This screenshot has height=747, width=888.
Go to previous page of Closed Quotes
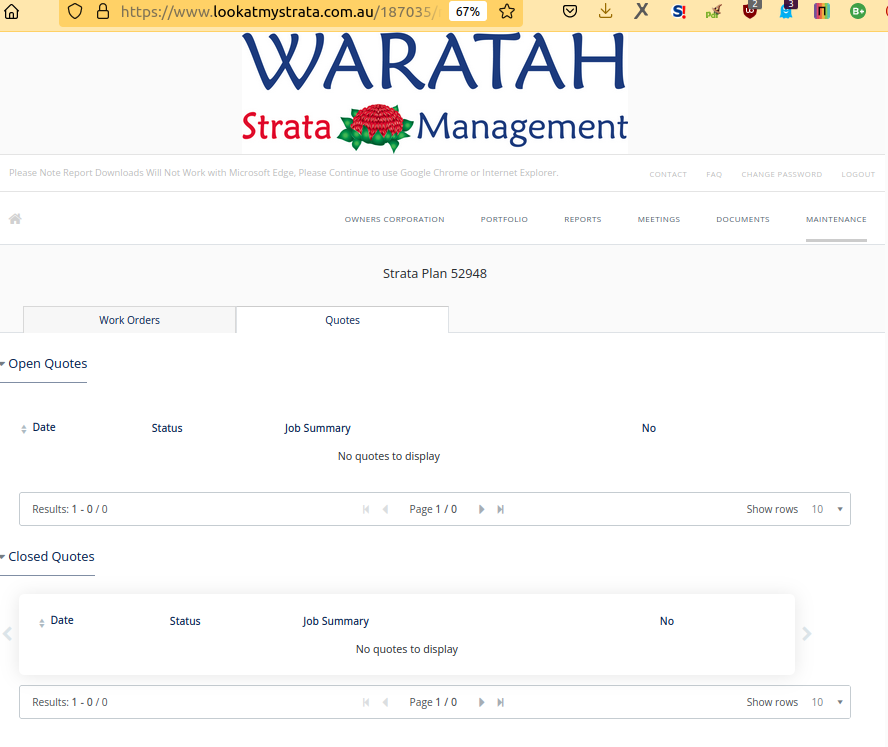pos(385,702)
